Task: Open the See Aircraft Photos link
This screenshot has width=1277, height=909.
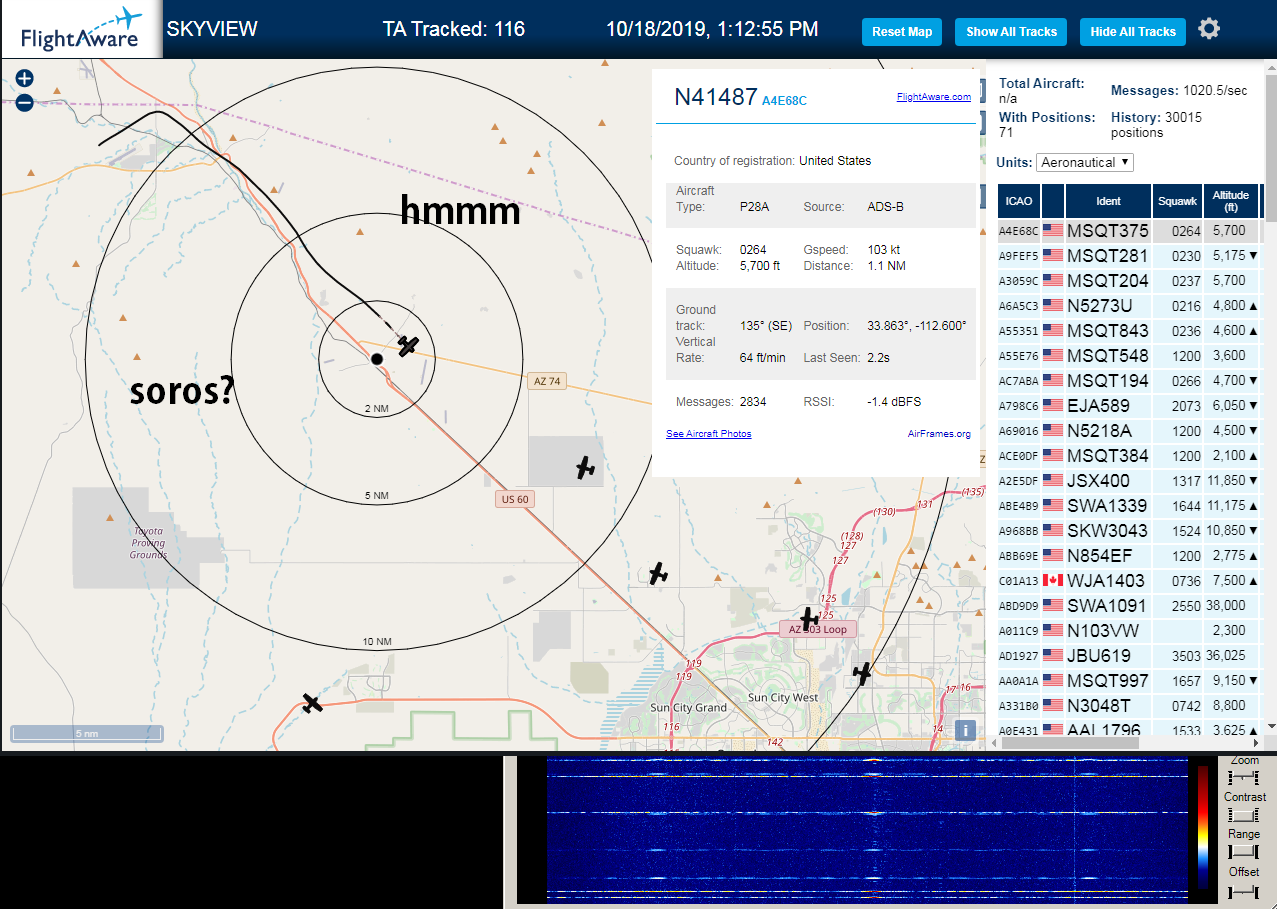Action: pos(708,434)
